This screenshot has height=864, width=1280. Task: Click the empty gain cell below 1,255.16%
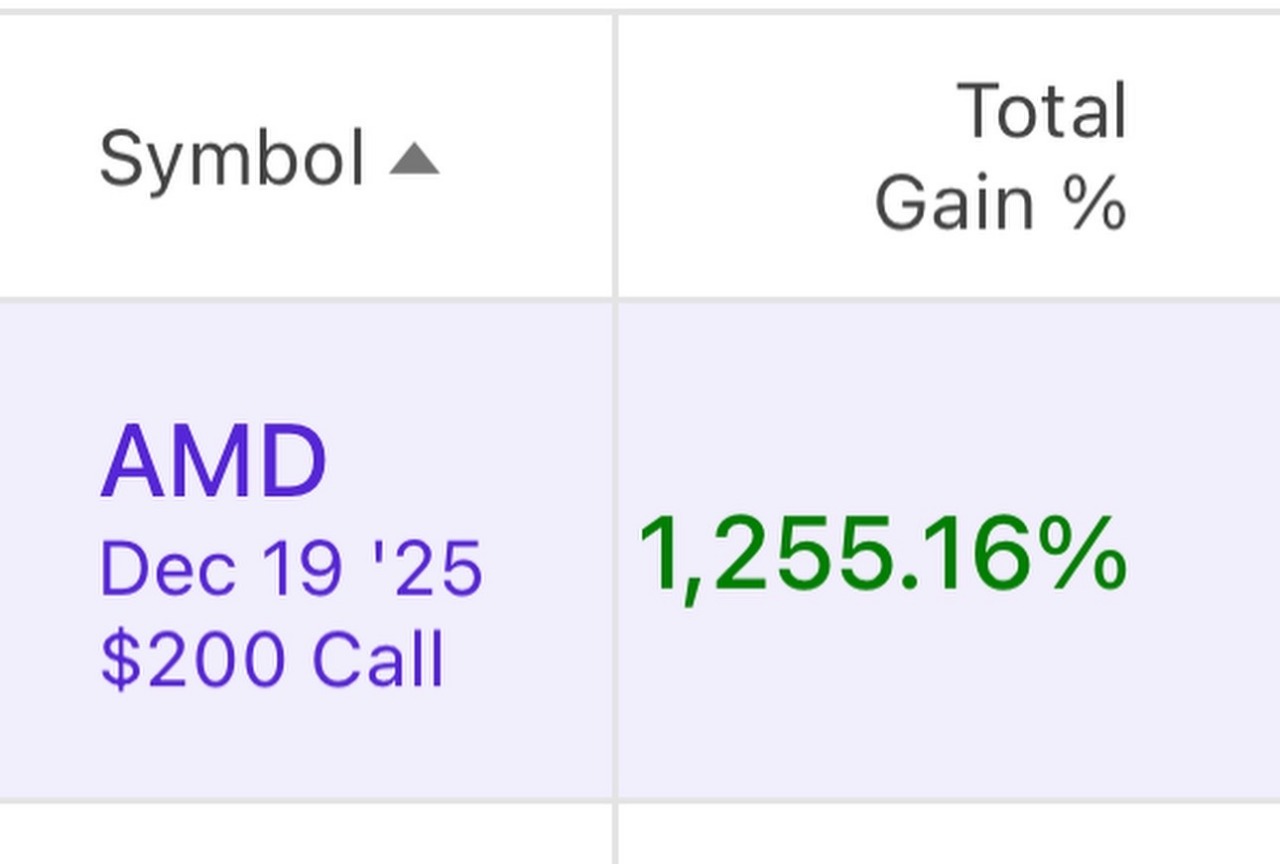940,835
